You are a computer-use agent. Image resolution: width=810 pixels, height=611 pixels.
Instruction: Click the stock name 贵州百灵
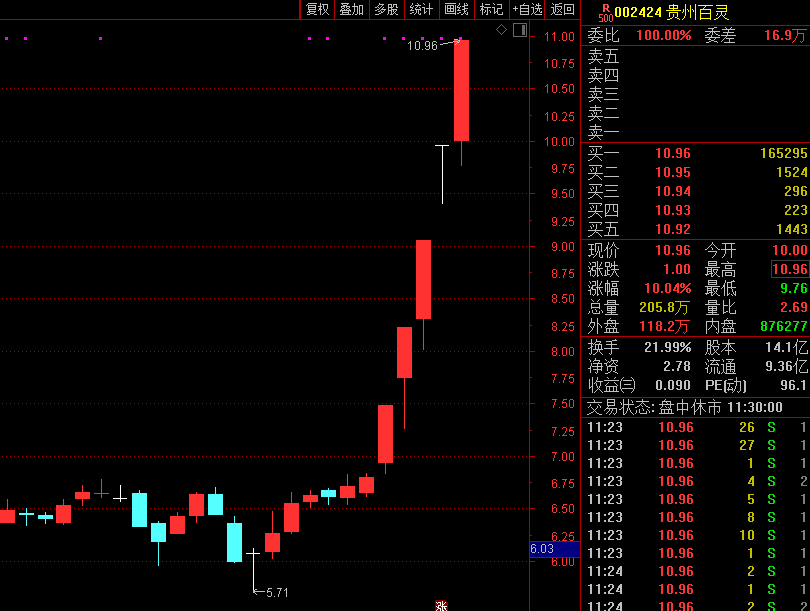click(x=698, y=12)
